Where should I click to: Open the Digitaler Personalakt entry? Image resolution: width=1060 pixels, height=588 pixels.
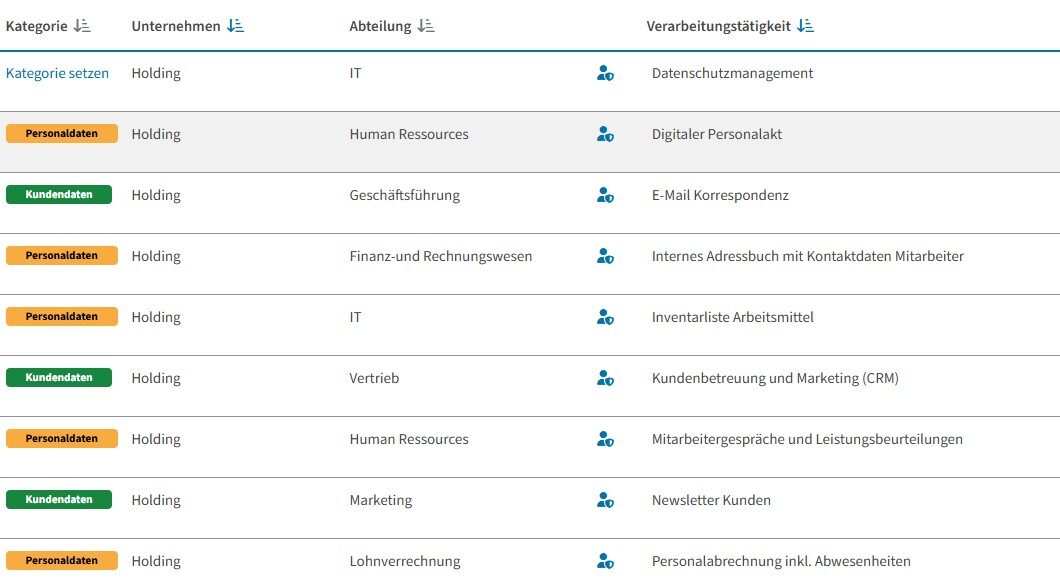717,134
